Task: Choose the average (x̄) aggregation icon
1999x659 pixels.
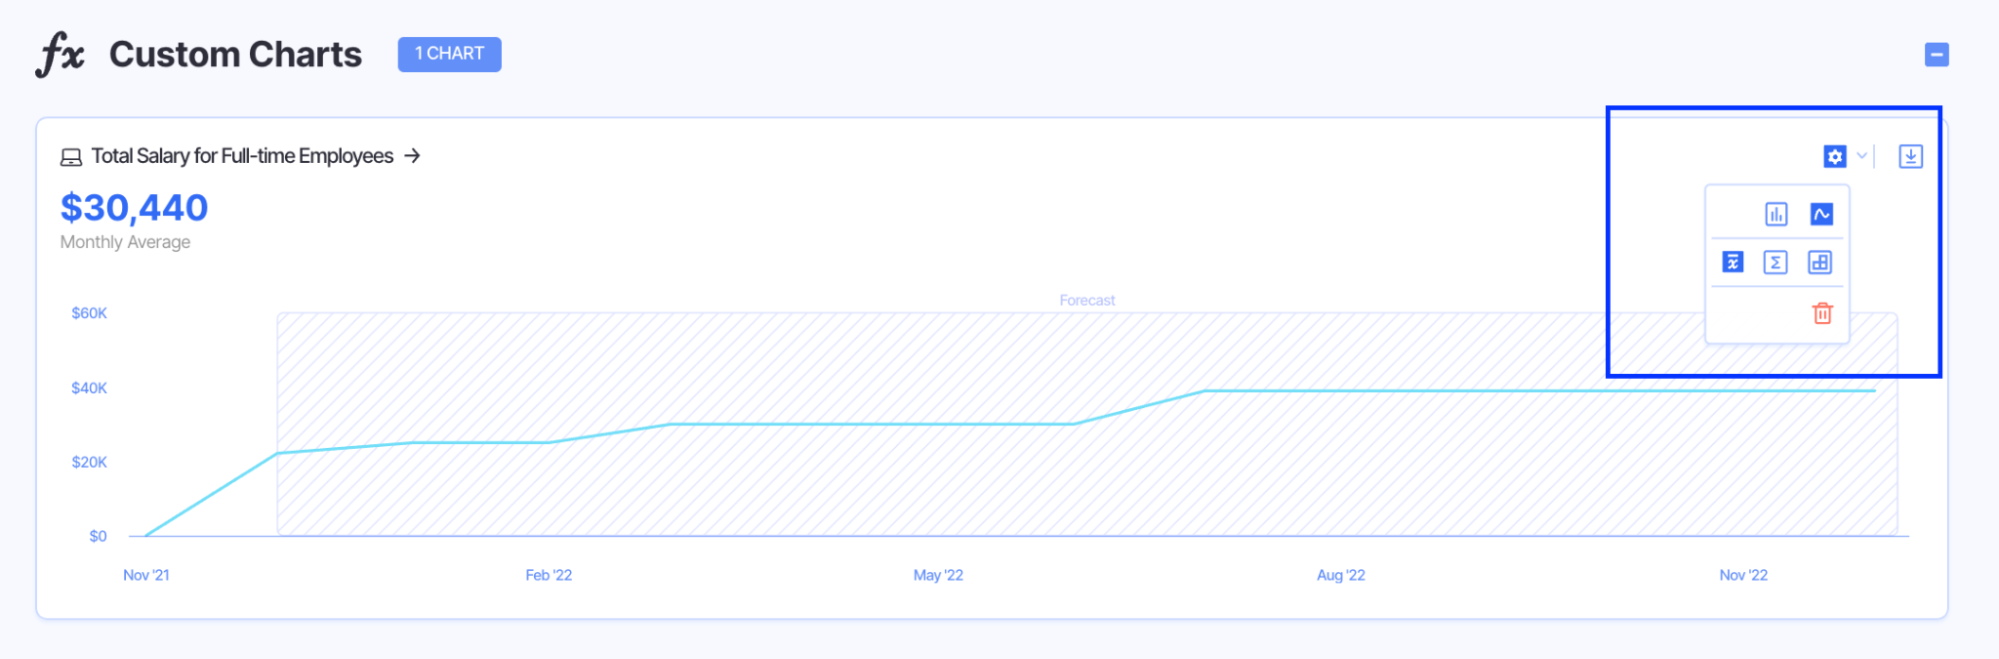Action: coord(1732,262)
